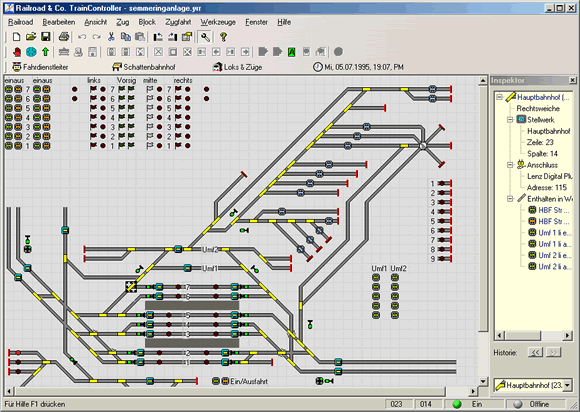
Task: Toggle the top indicator under Umf1 label
Action: pos(376,277)
